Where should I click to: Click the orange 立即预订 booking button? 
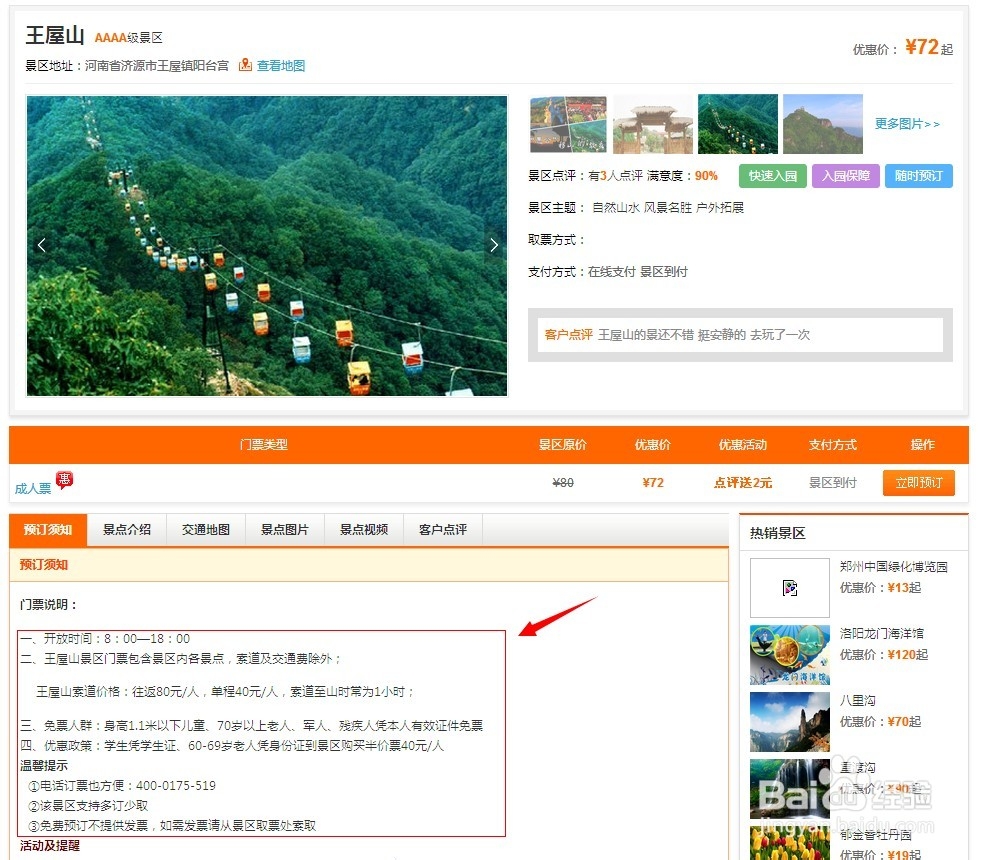coord(918,482)
